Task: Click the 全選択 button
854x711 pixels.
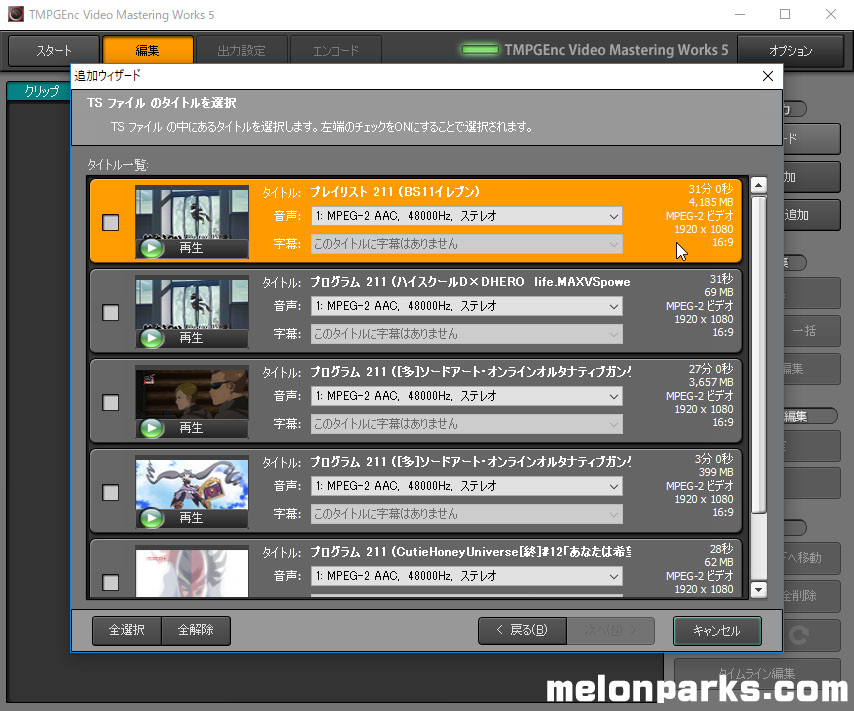Action: coord(127,630)
